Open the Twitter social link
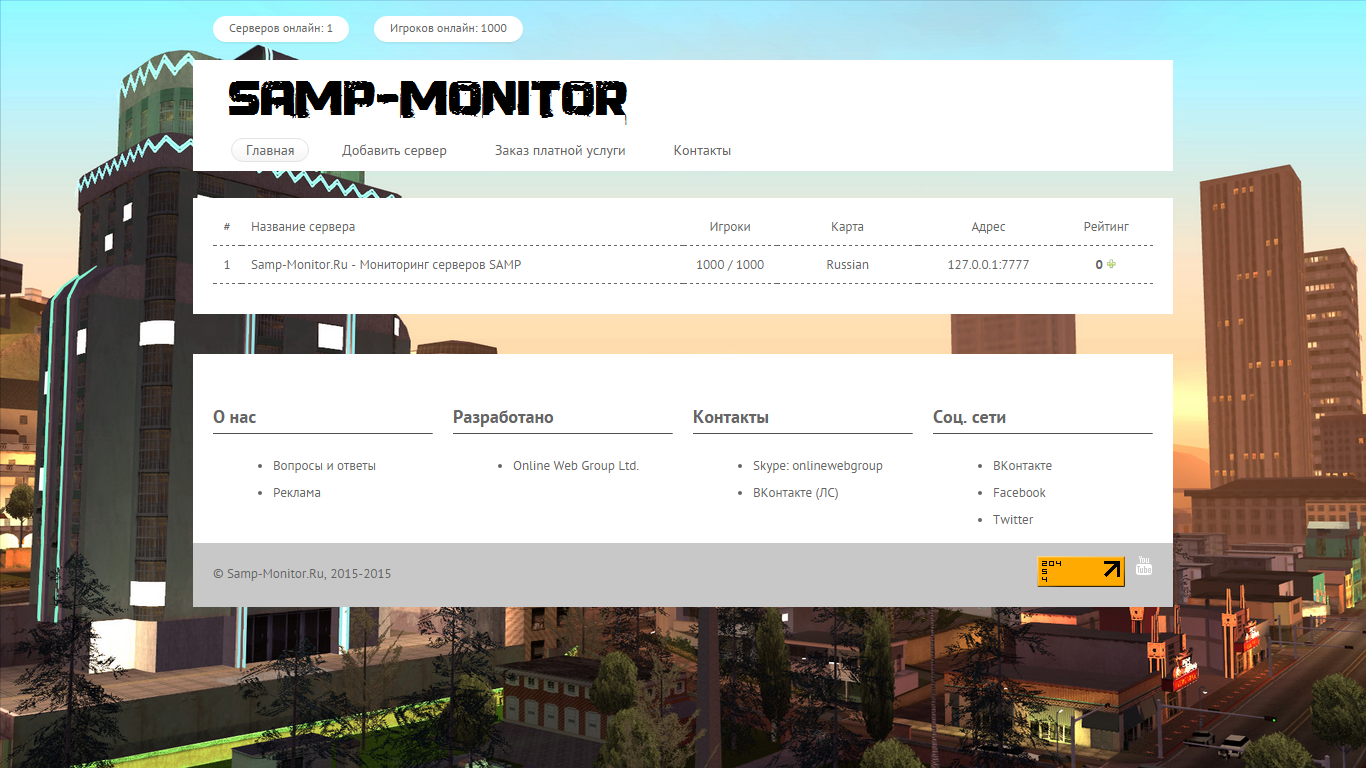This screenshot has height=768, width=1366. pyautogui.click(x=1014, y=519)
